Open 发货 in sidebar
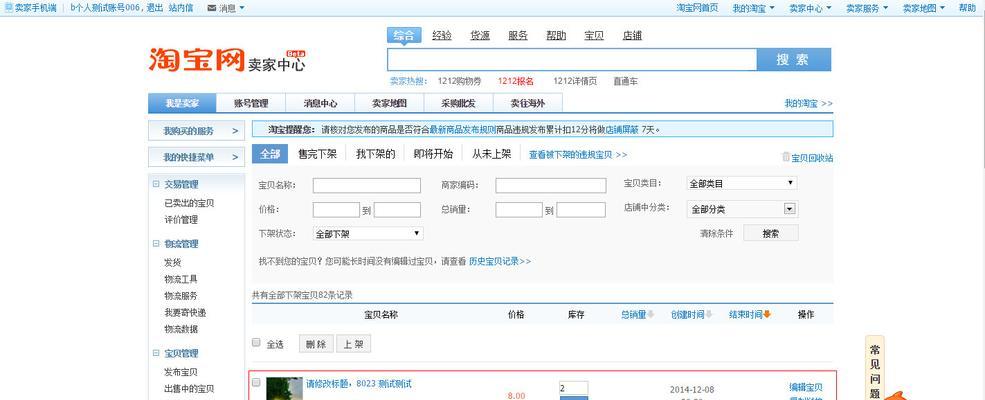Screen dimensions: 985x400 (173, 262)
